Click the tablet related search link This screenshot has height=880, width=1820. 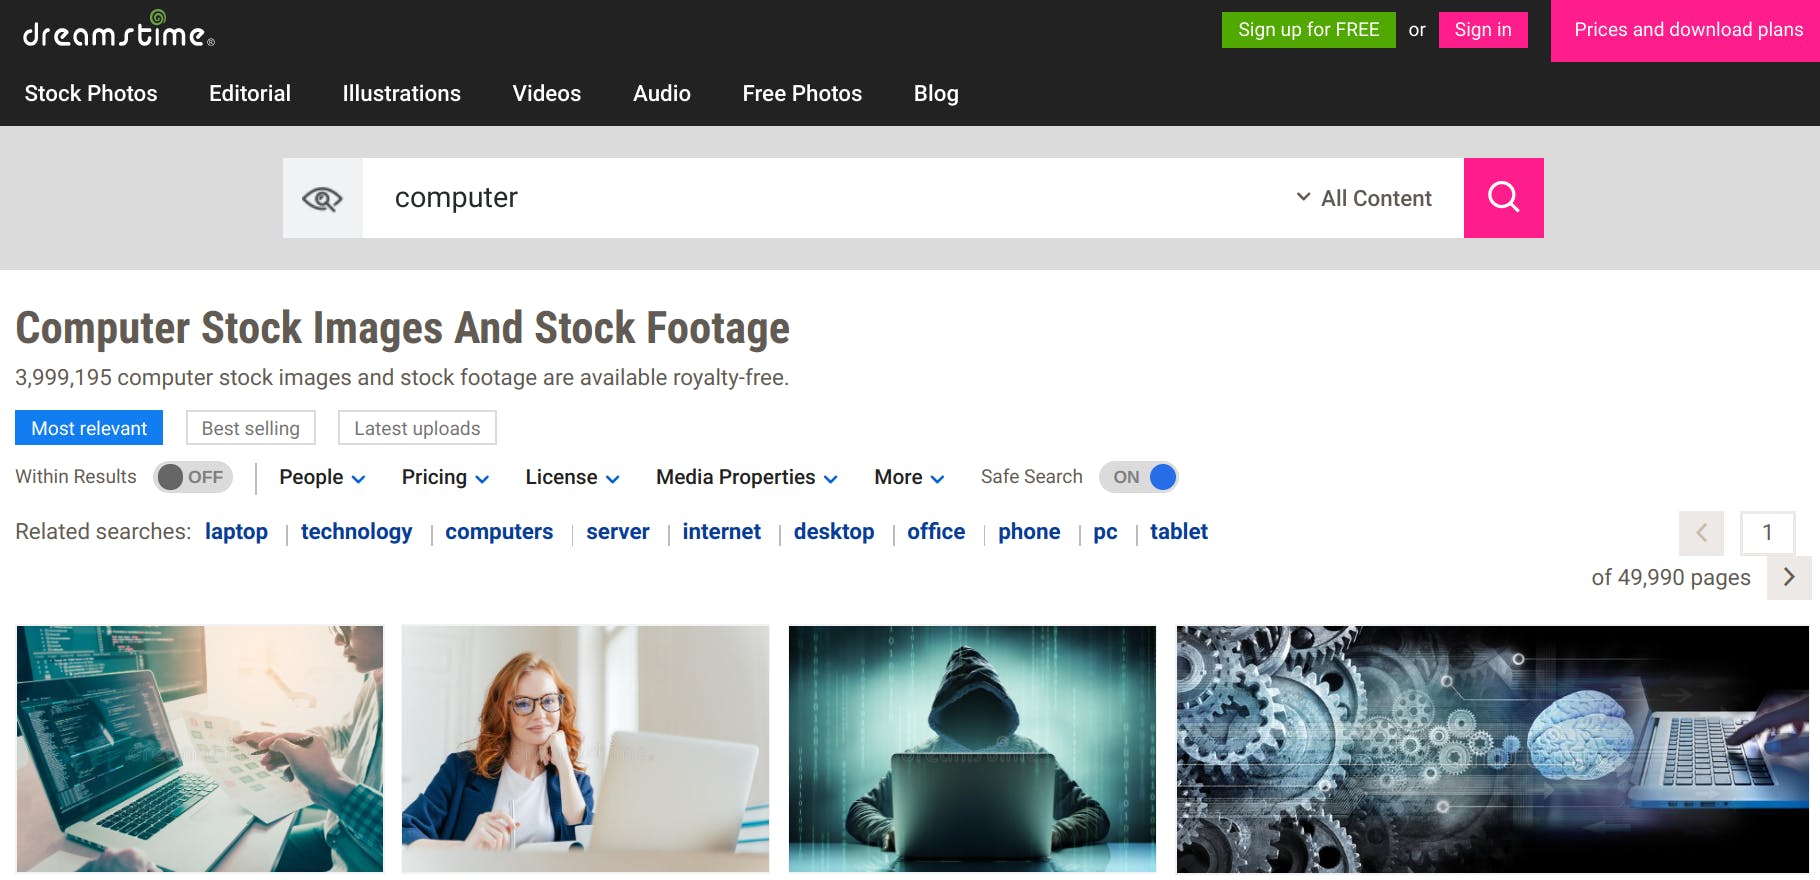[x=1179, y=532]
